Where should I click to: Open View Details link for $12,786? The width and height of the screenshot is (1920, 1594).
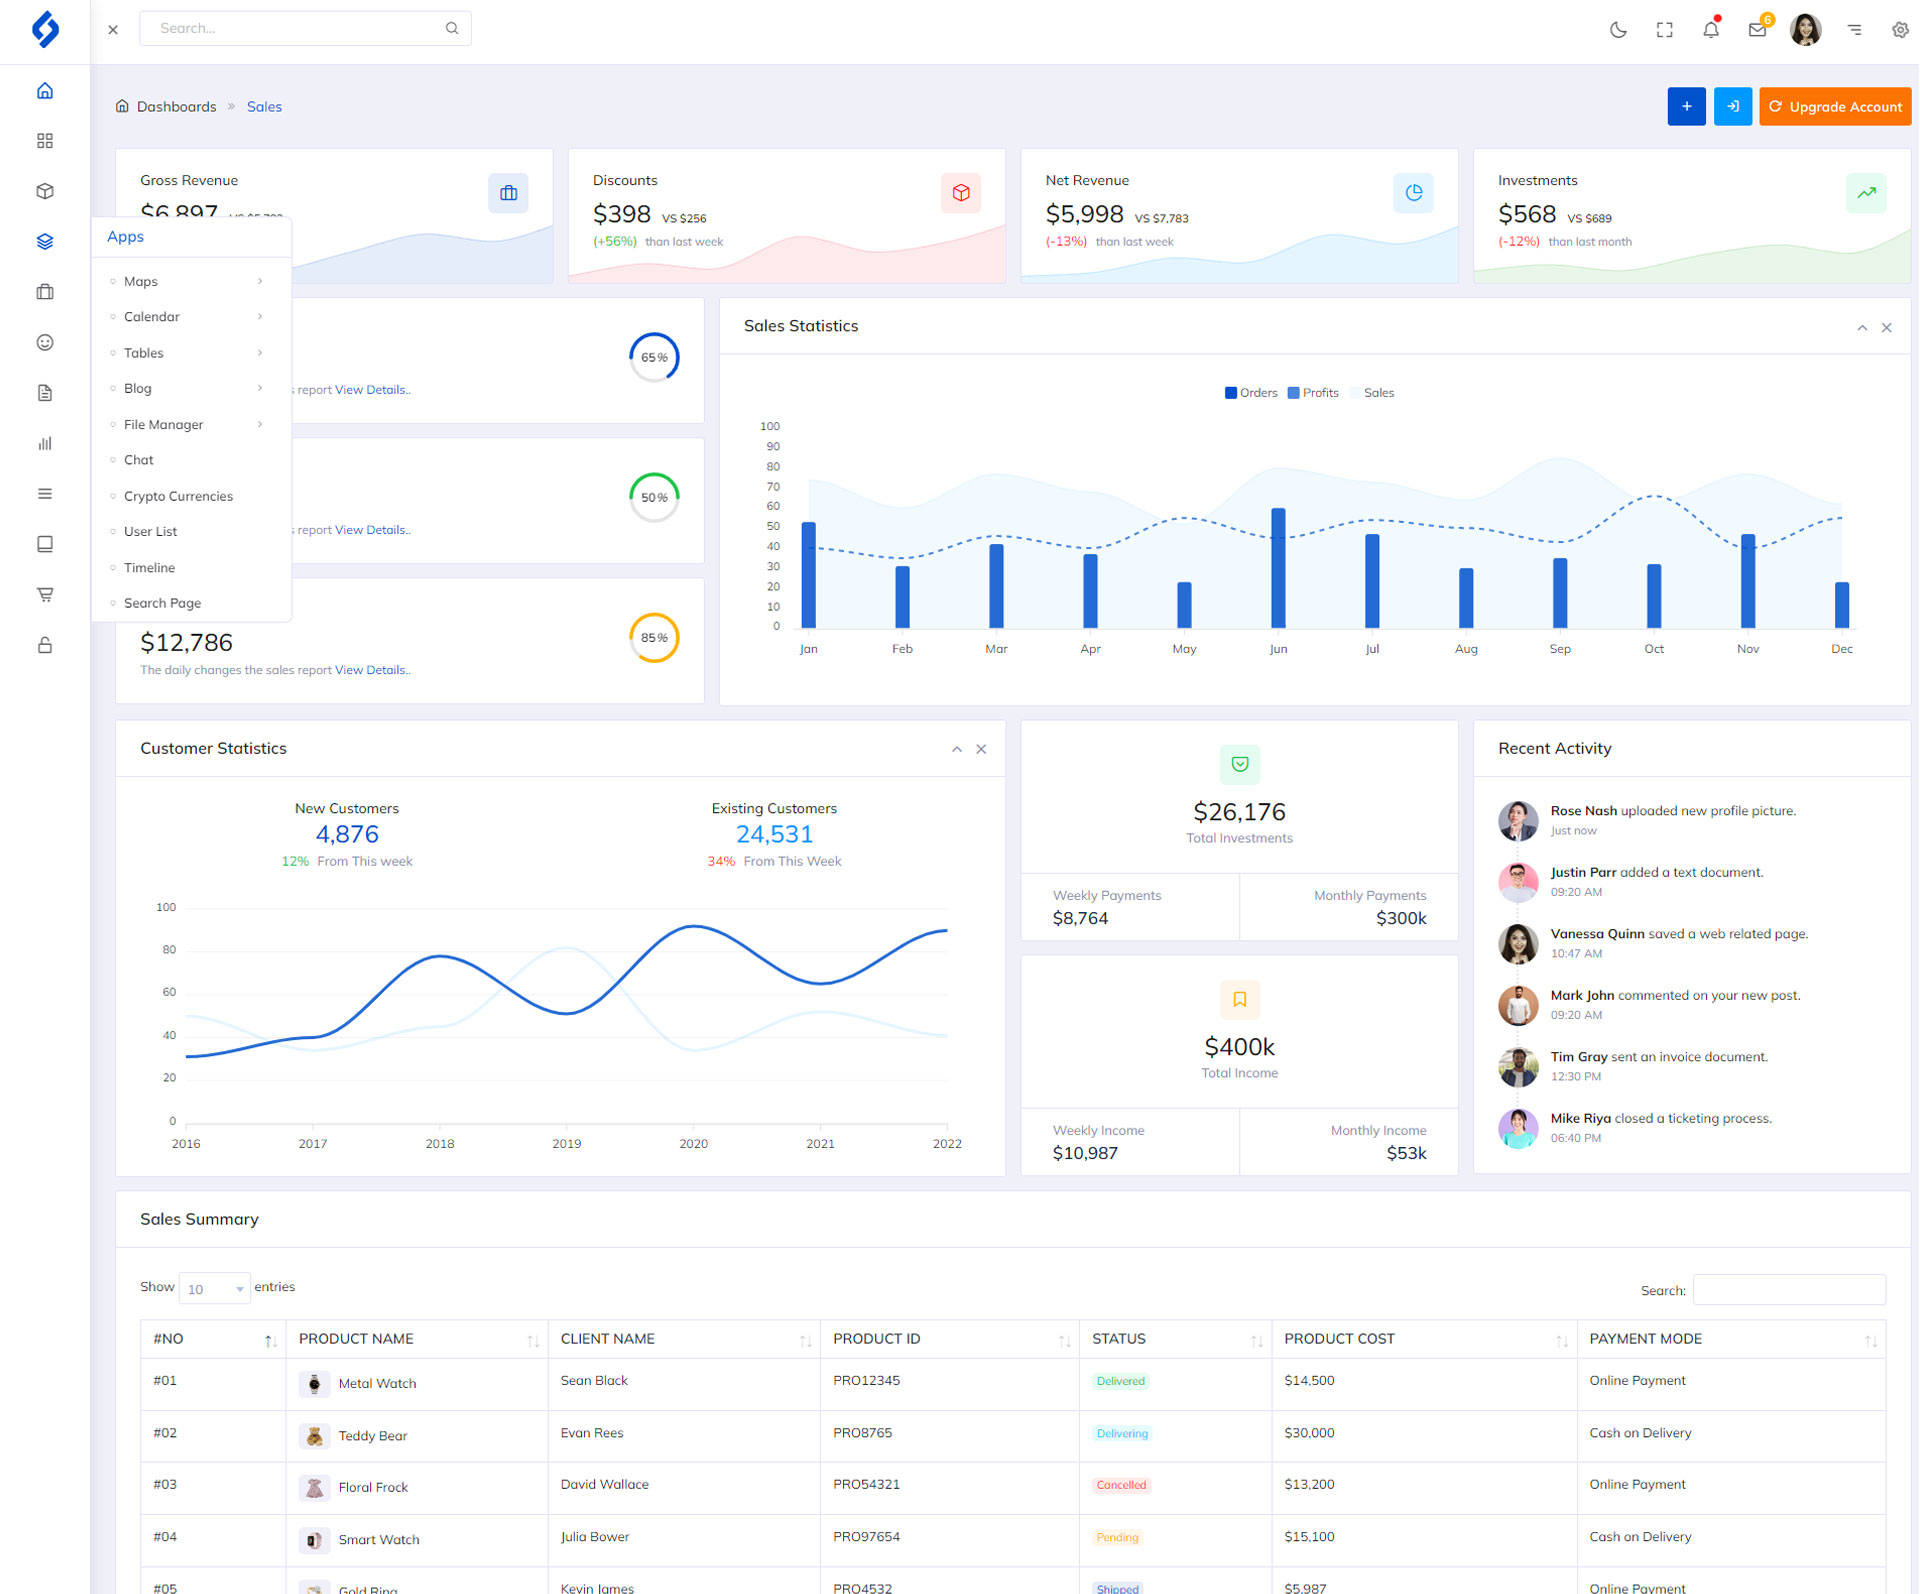(373, 670)
